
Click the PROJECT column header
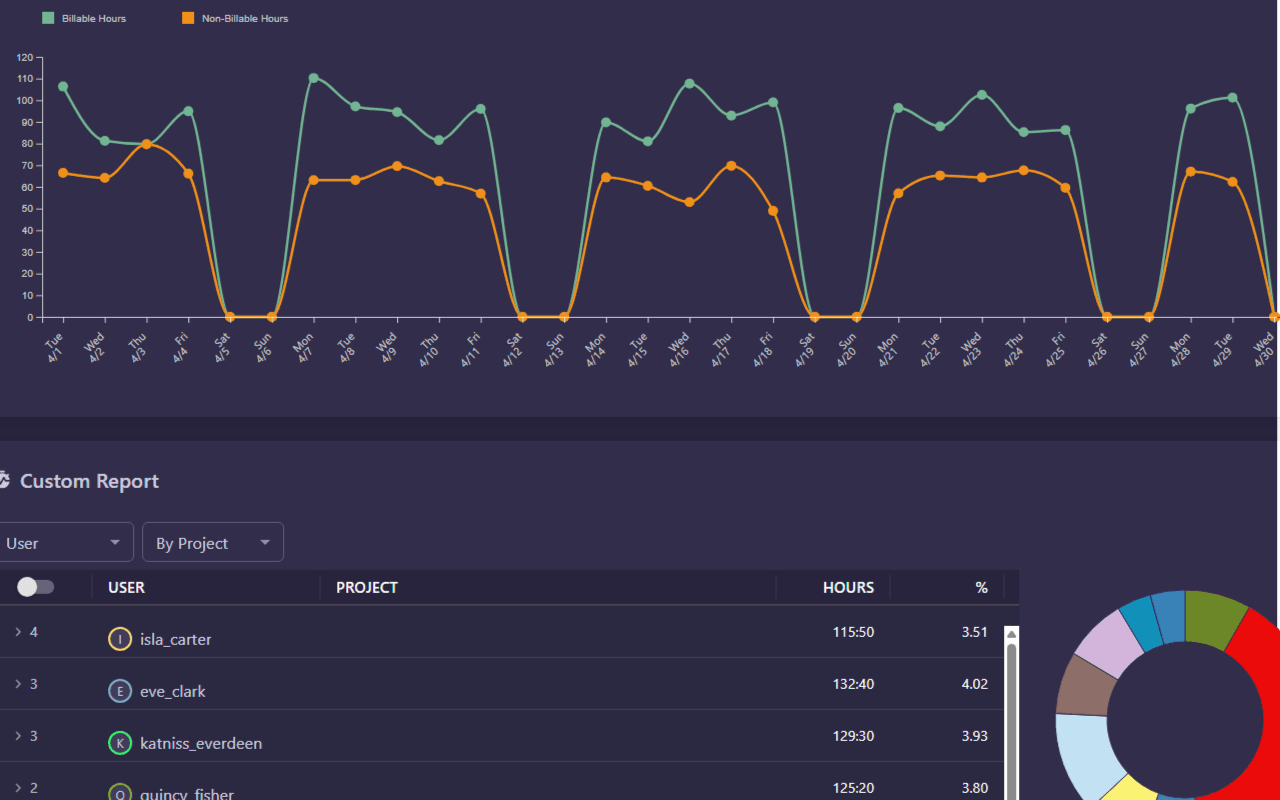click(366, 587)
